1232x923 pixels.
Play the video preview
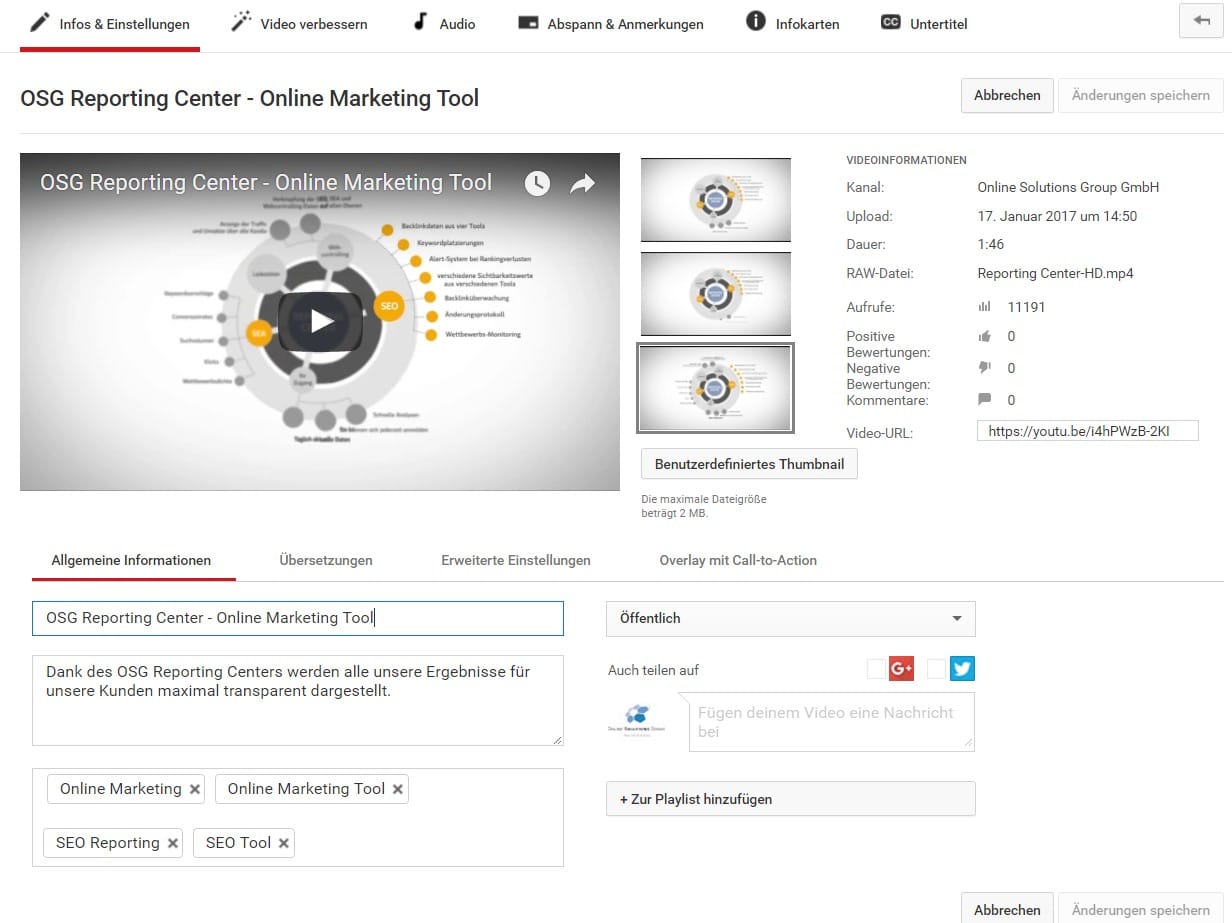click(320, 321)
